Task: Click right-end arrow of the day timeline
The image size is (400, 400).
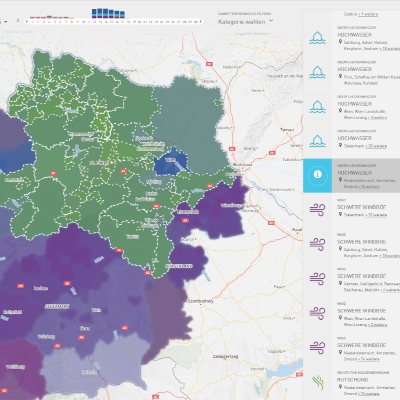Action: click(x=201, y=22)
